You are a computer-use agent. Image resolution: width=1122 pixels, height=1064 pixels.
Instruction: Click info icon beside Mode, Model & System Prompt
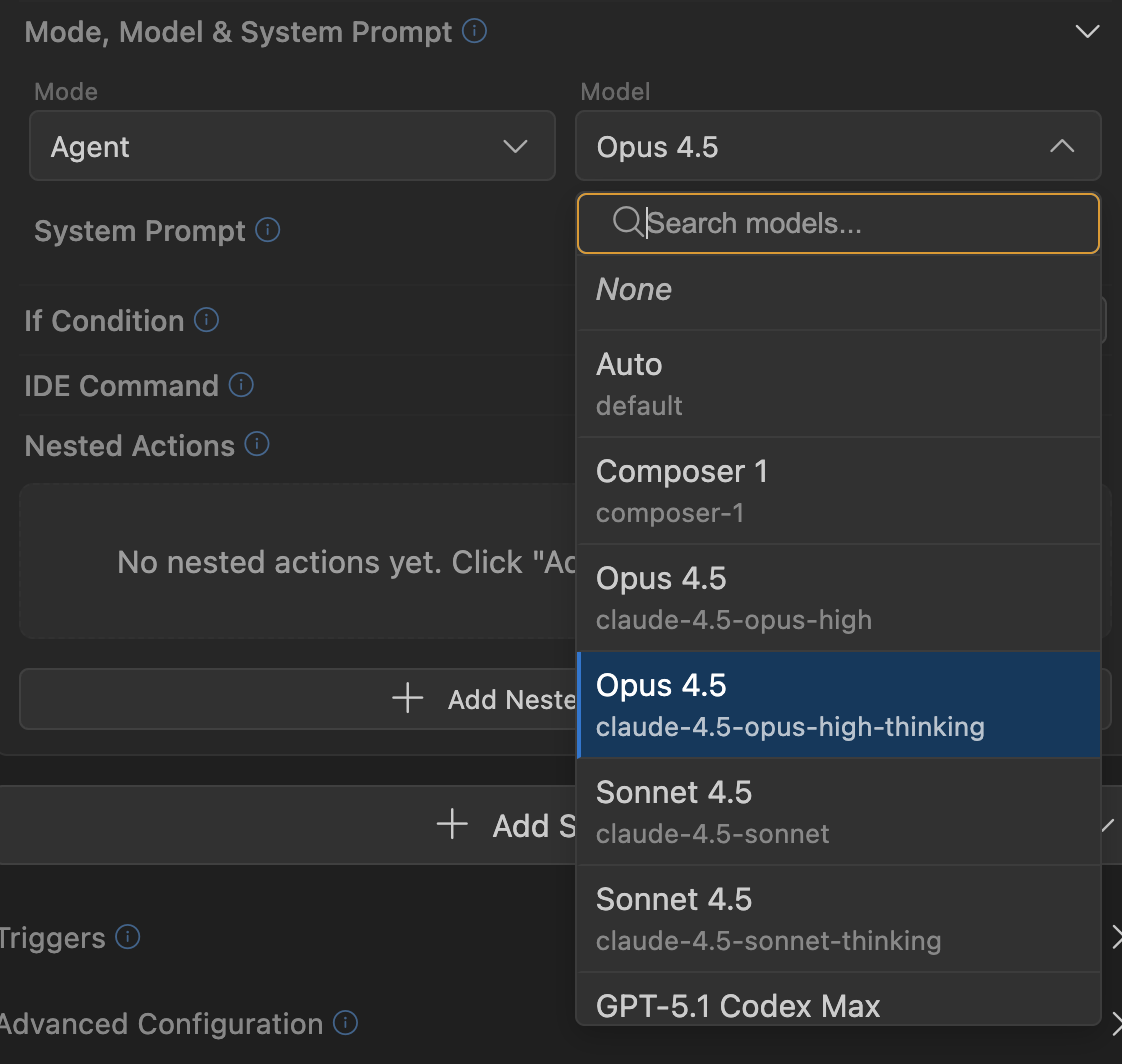(x=476, y=32)
